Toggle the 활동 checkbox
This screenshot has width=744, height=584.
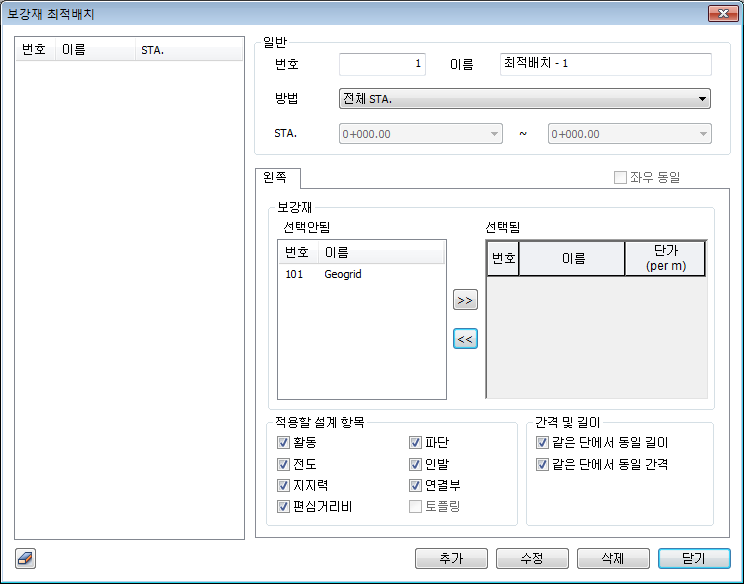[284, 443]
